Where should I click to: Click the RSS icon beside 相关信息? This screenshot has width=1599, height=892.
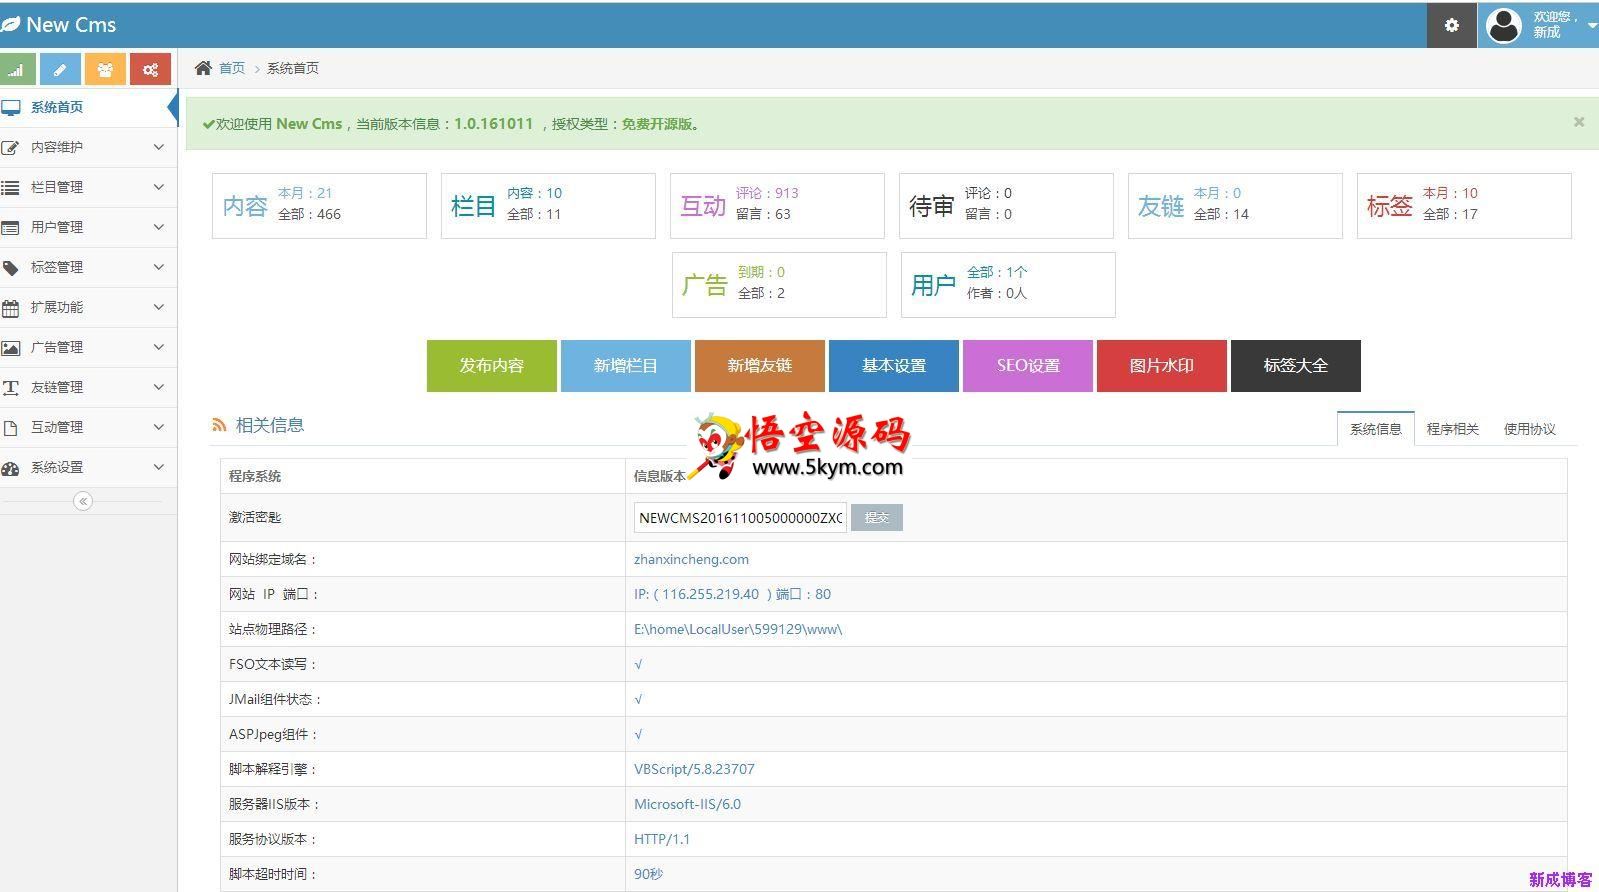coord(219,425)
